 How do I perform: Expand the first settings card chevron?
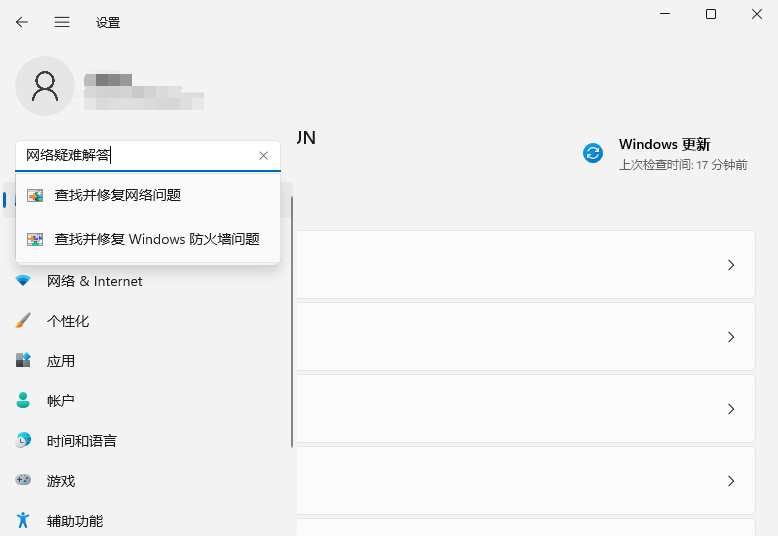(731, 265)
